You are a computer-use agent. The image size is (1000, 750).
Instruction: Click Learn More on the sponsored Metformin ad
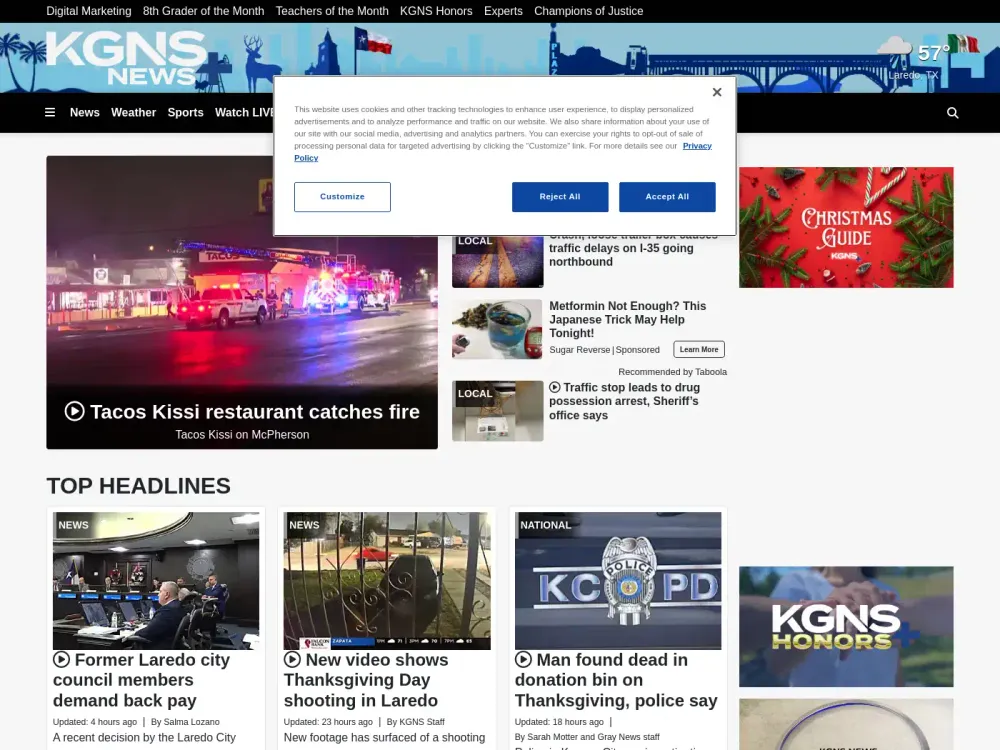click(698, 349)
